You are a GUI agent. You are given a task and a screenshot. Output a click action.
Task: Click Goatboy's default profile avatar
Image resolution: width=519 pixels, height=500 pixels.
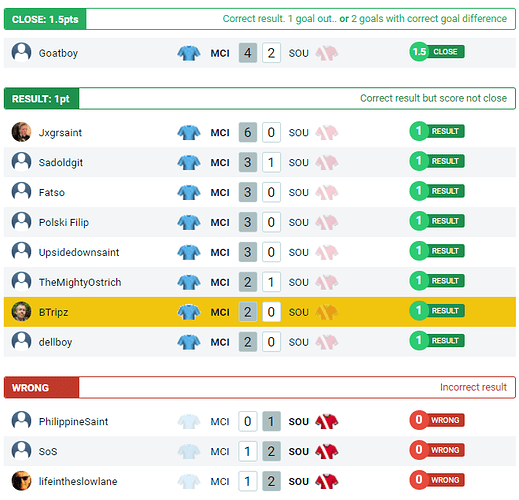pos(21,52)
